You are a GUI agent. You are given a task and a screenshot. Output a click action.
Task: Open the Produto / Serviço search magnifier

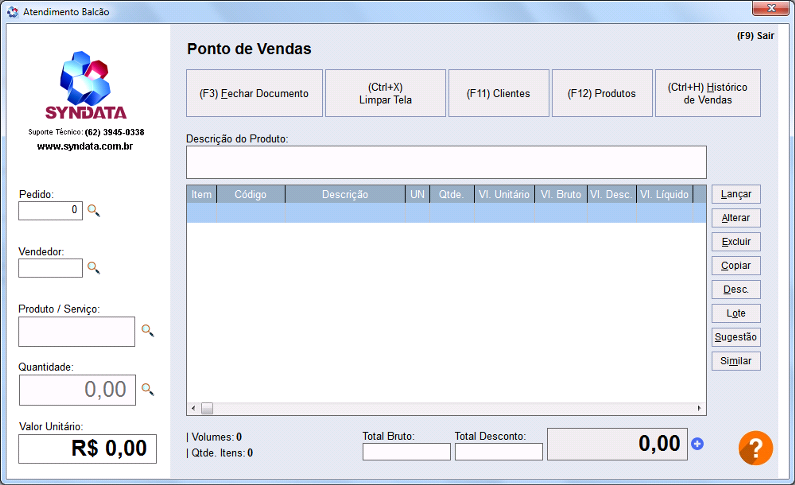pyautogui.click(x=148, y=330)
